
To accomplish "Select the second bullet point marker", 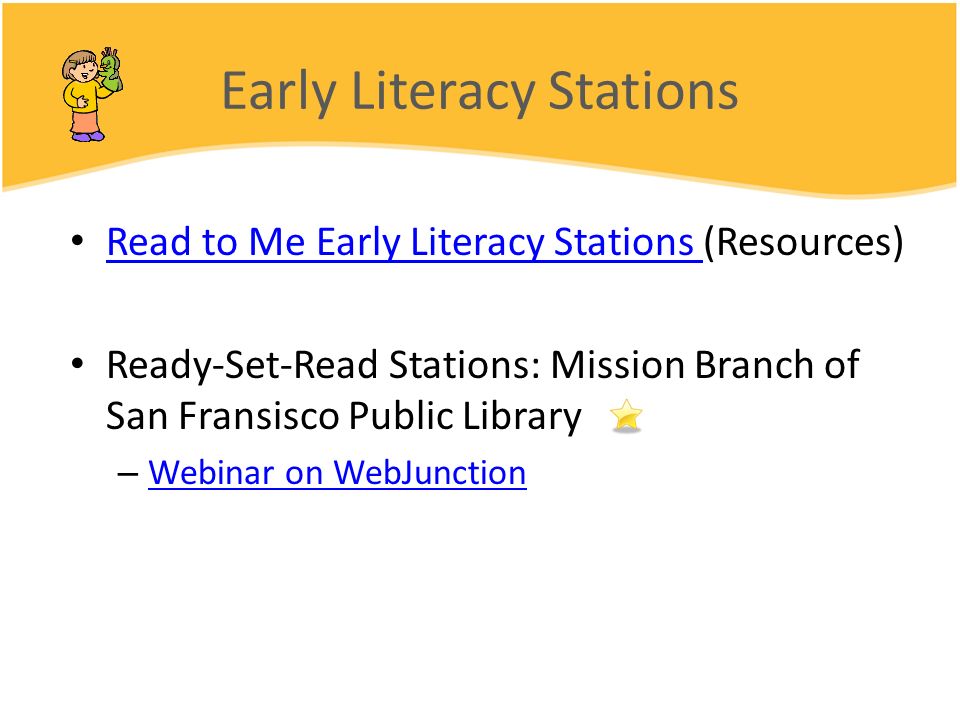I will (77, 364).
